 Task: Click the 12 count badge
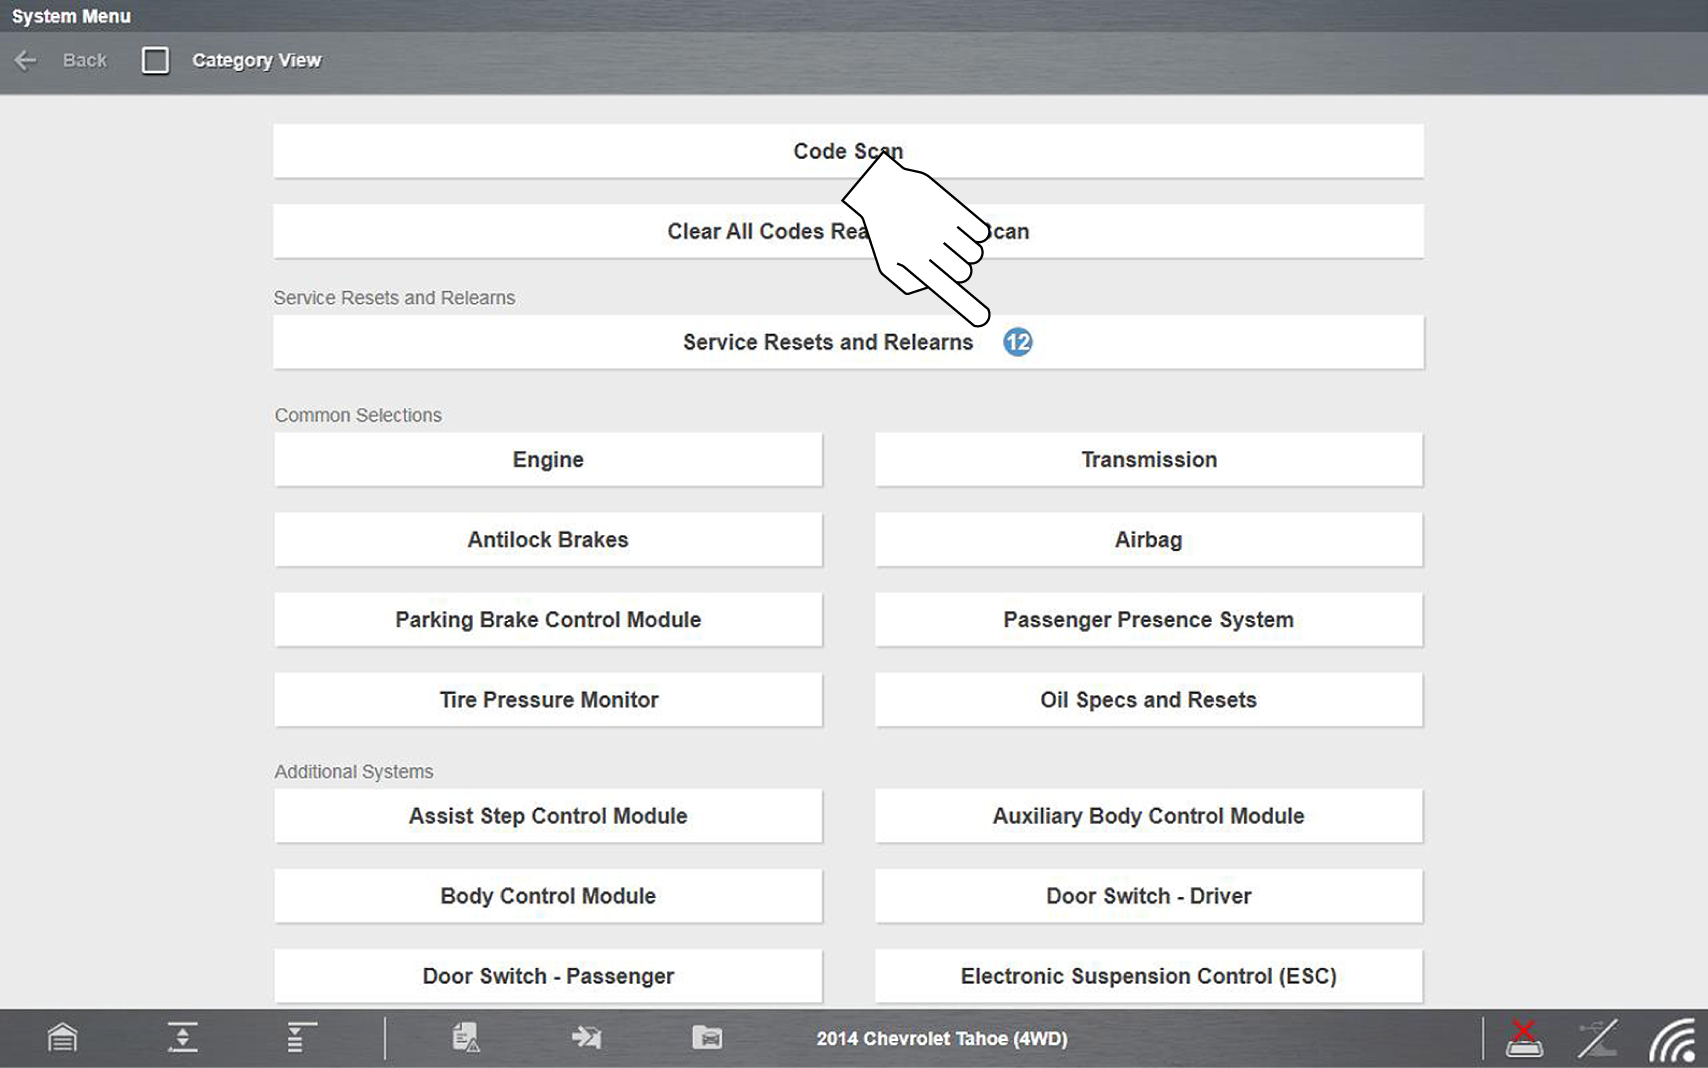point(1017,343)
